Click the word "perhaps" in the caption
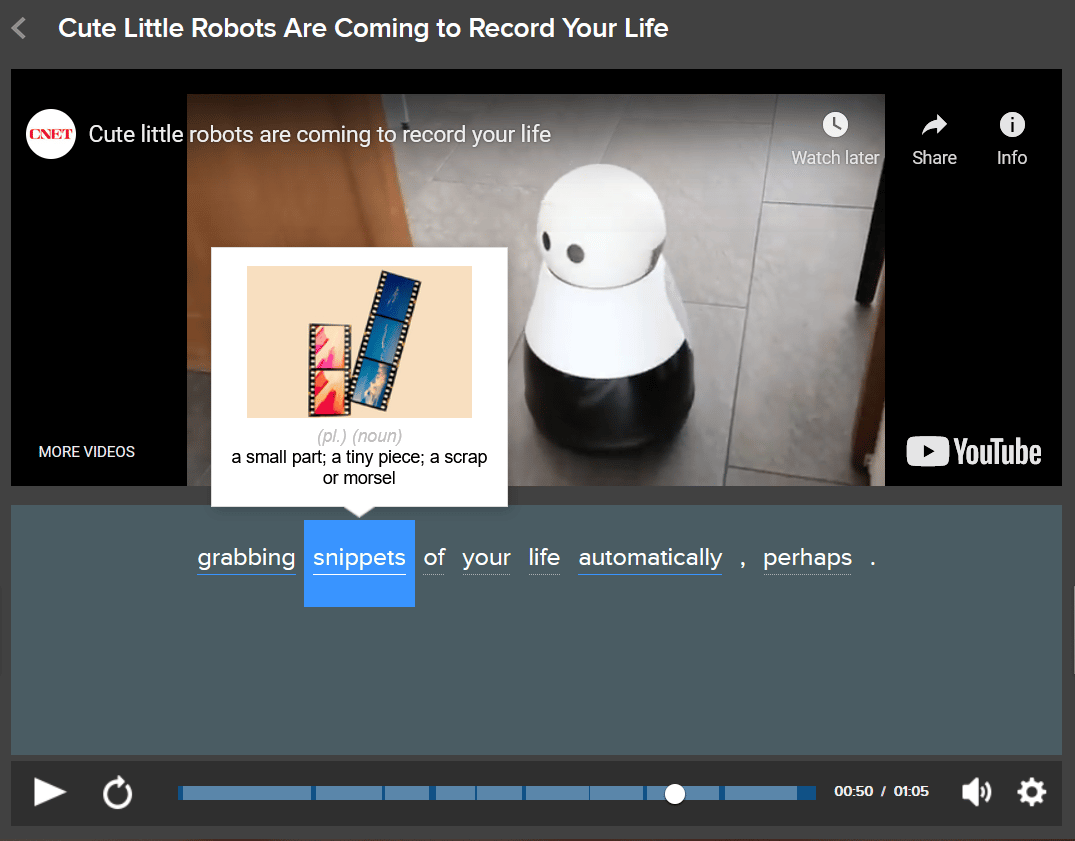Screen dimensions: 1075x841 coord(807,558)
